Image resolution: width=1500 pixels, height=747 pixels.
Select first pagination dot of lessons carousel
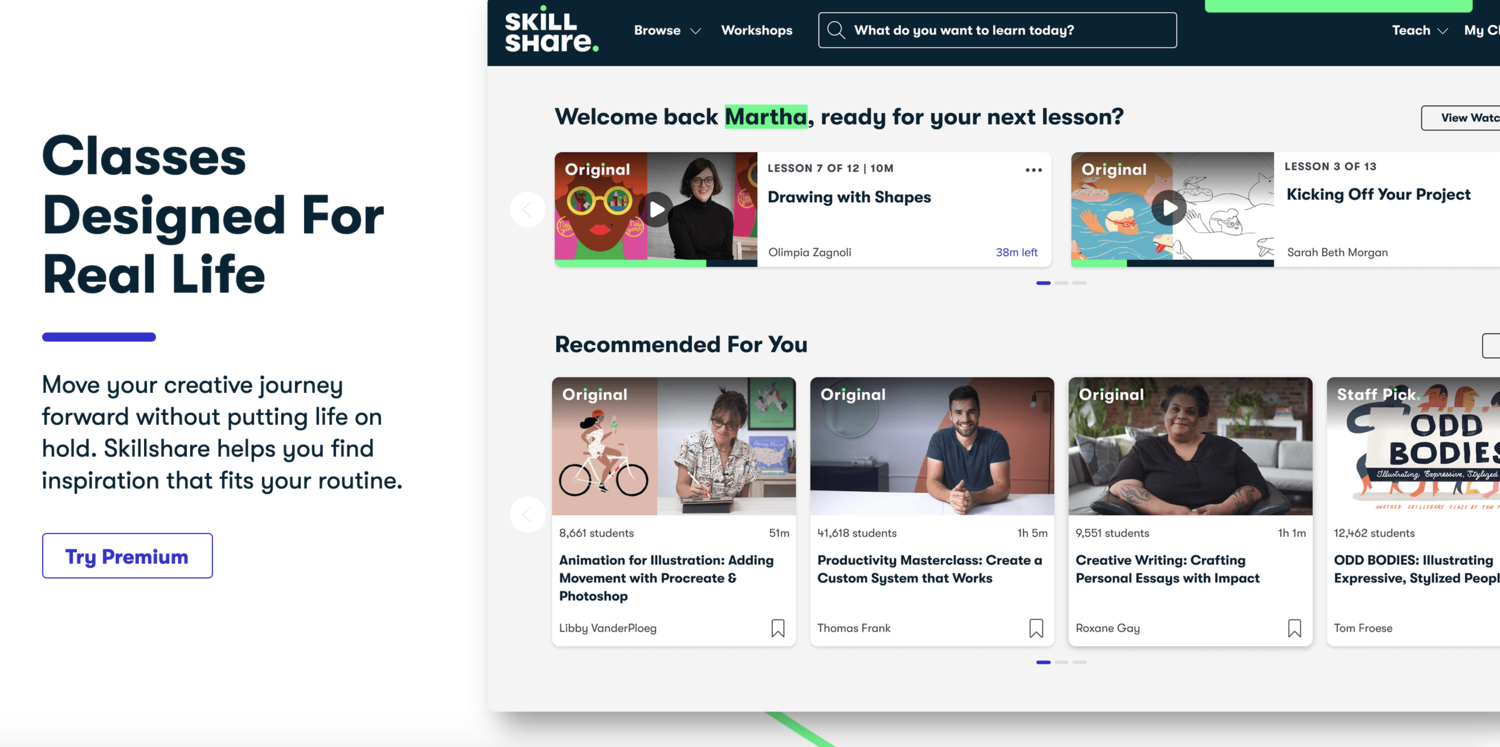pos(1043,283)
